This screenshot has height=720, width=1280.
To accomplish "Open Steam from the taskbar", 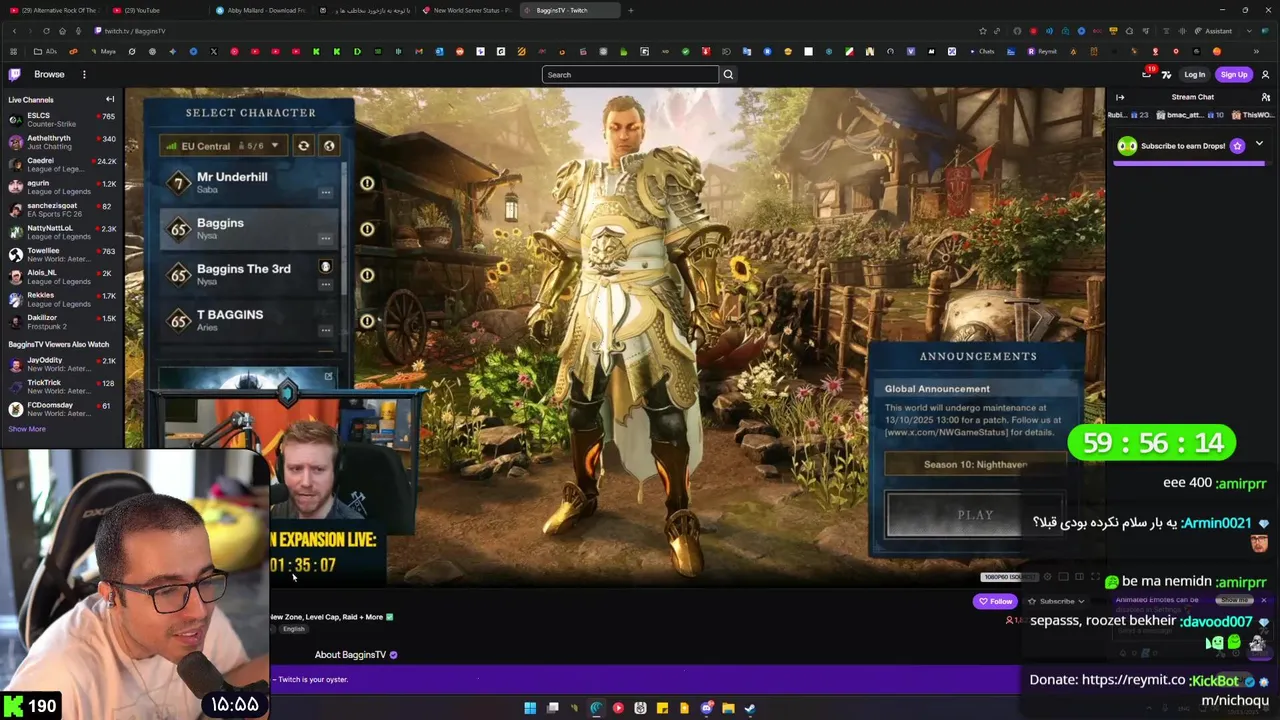I will tap(750, 708).
